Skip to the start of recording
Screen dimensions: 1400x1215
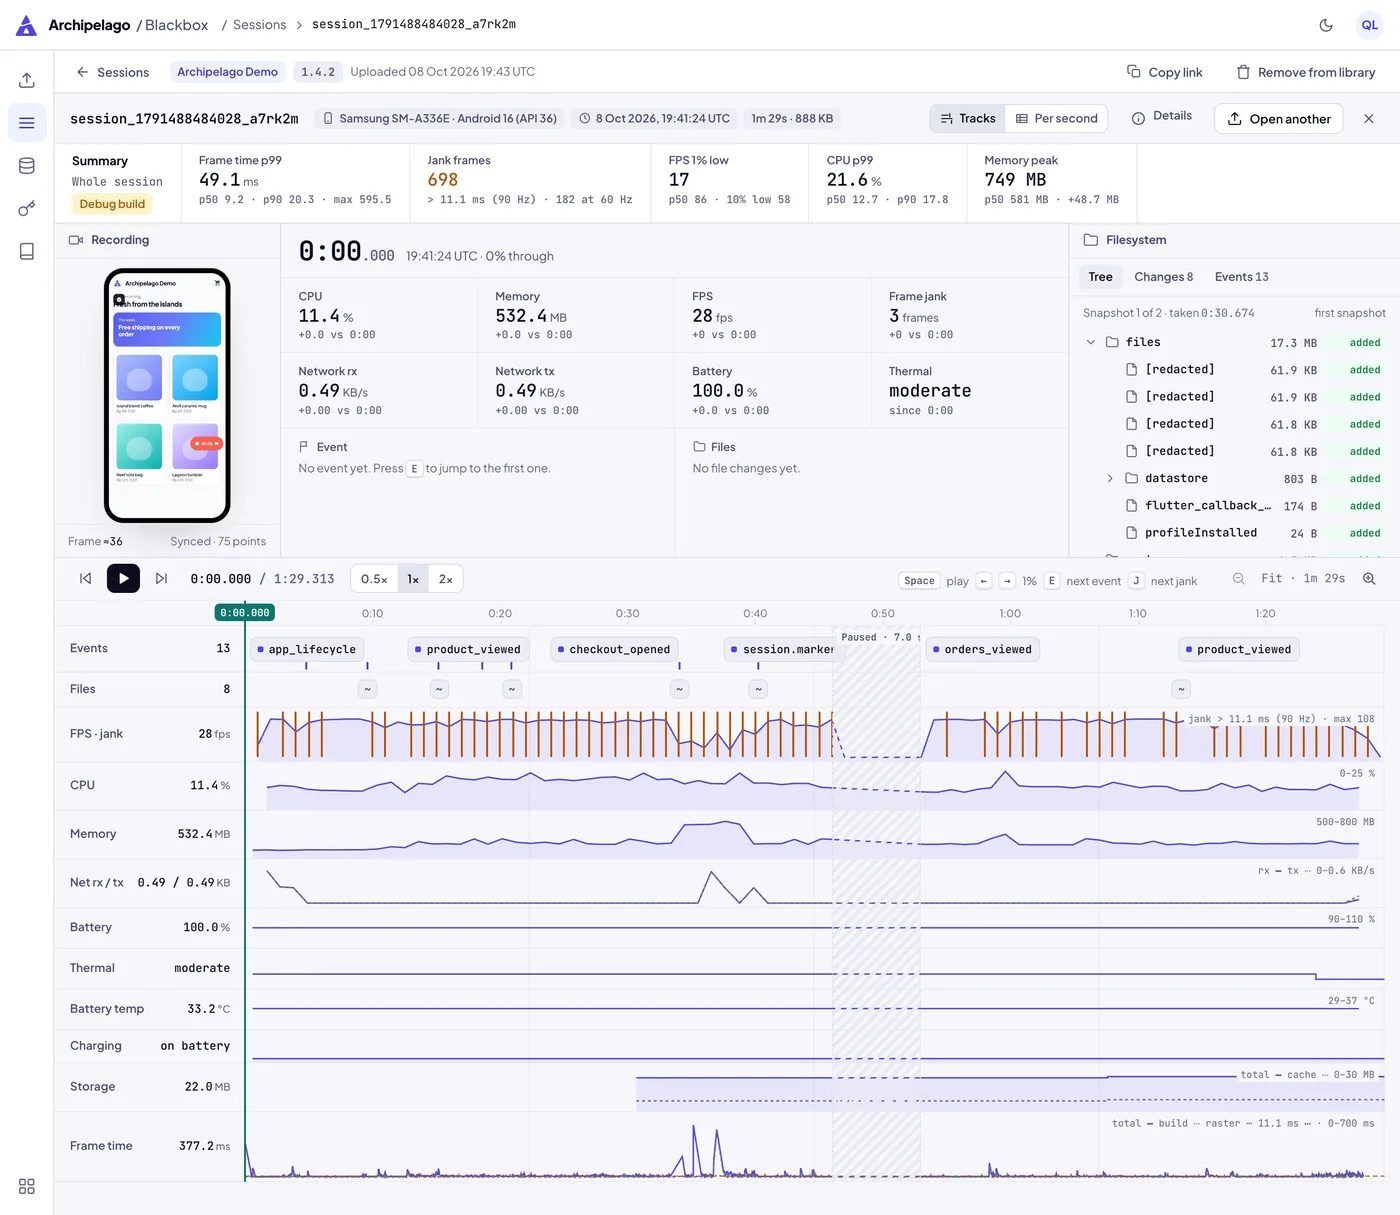tap(86, 579)
